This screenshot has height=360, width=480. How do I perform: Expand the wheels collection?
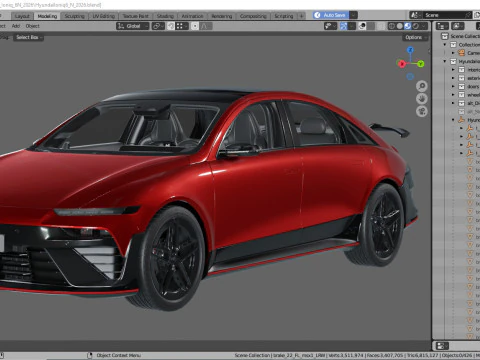tap(453, 95)
